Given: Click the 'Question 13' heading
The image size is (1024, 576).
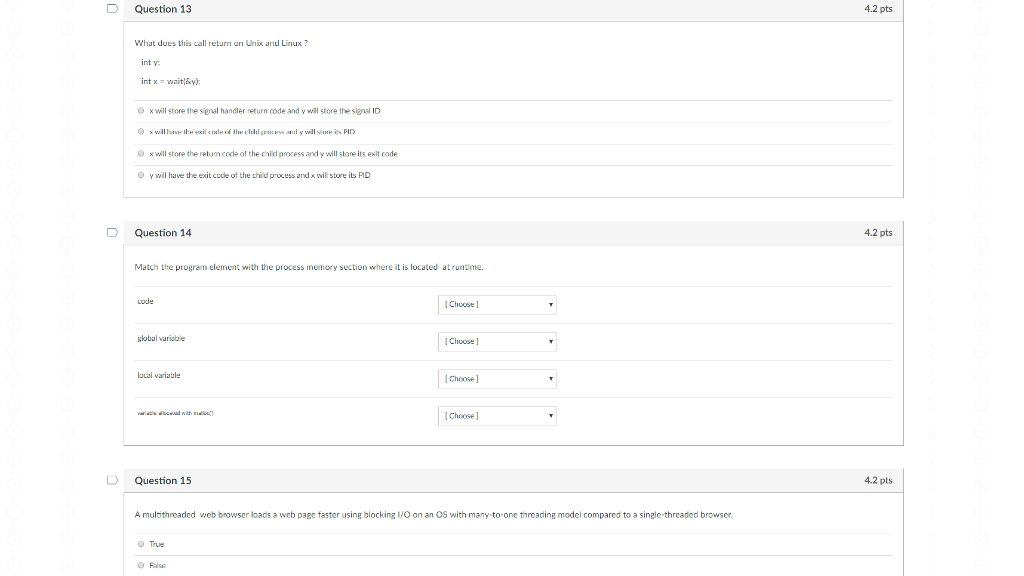Looking at the screenshot, I should [163, 9].
